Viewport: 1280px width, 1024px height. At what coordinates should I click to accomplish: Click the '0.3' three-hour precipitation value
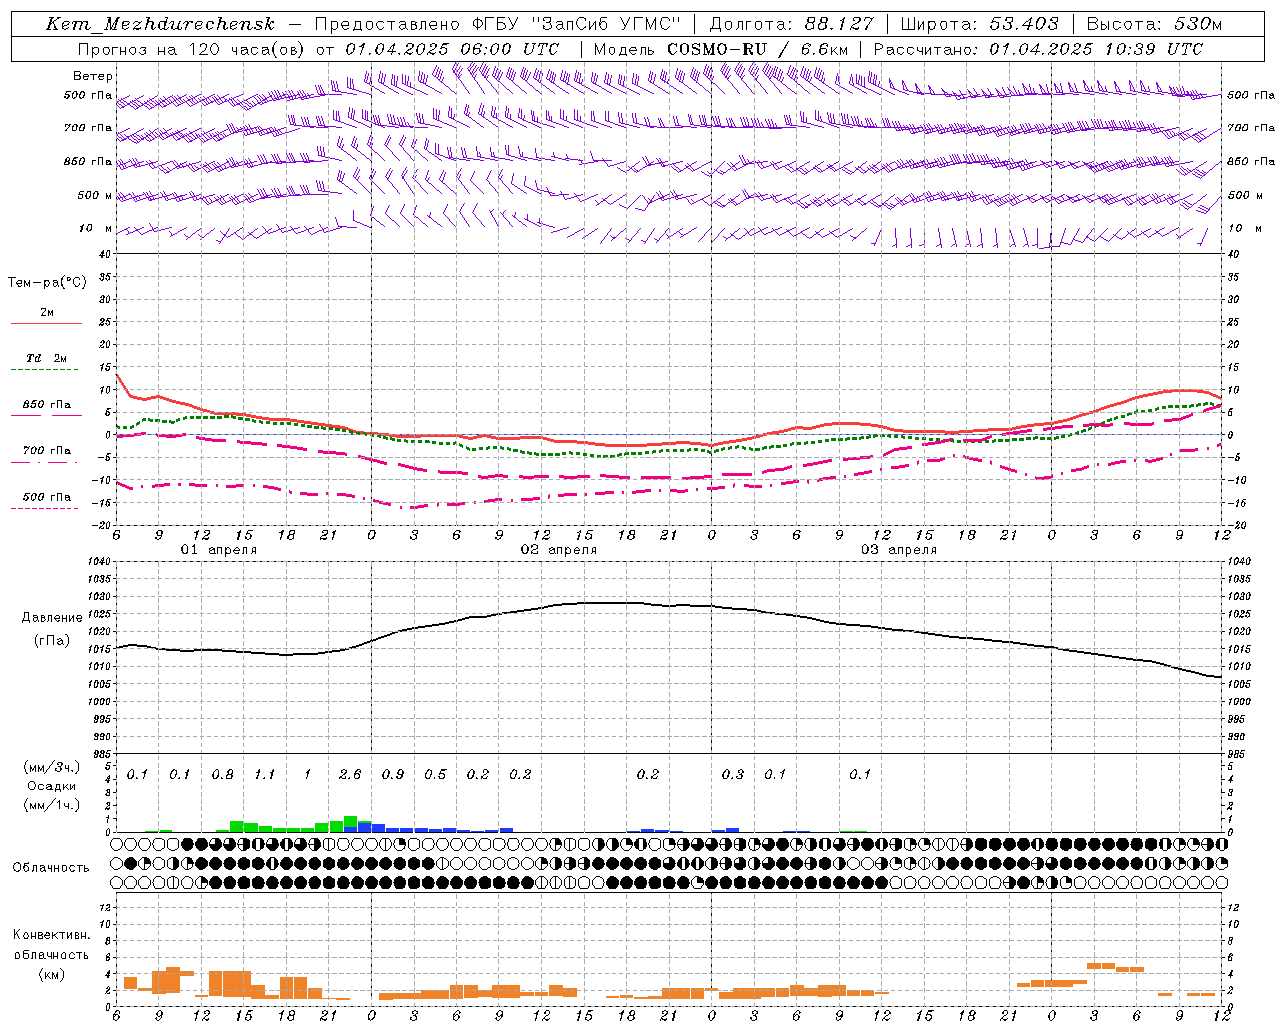coord(733,775)
